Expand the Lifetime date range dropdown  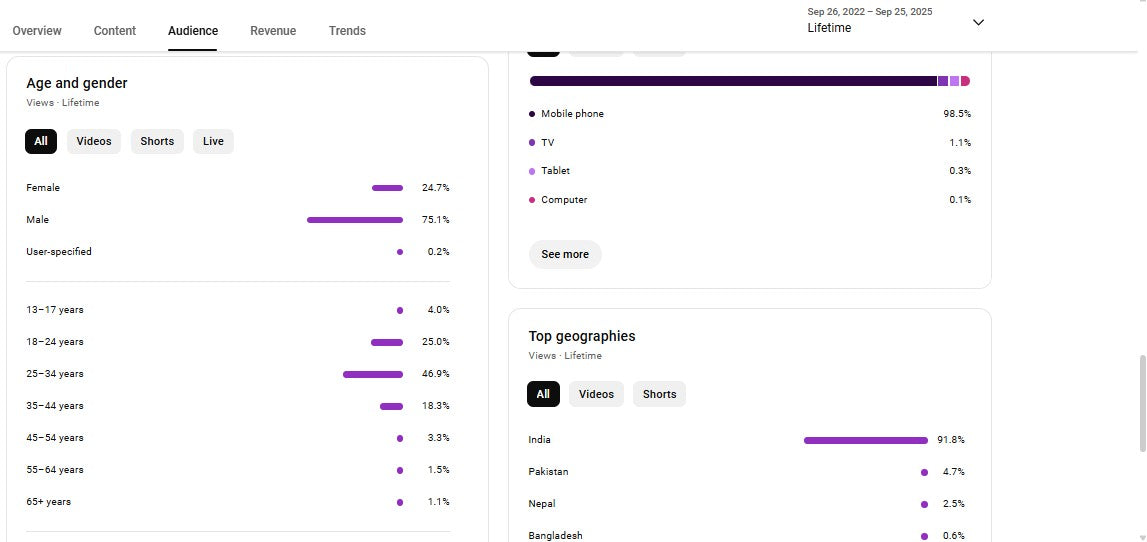[978, 22]
